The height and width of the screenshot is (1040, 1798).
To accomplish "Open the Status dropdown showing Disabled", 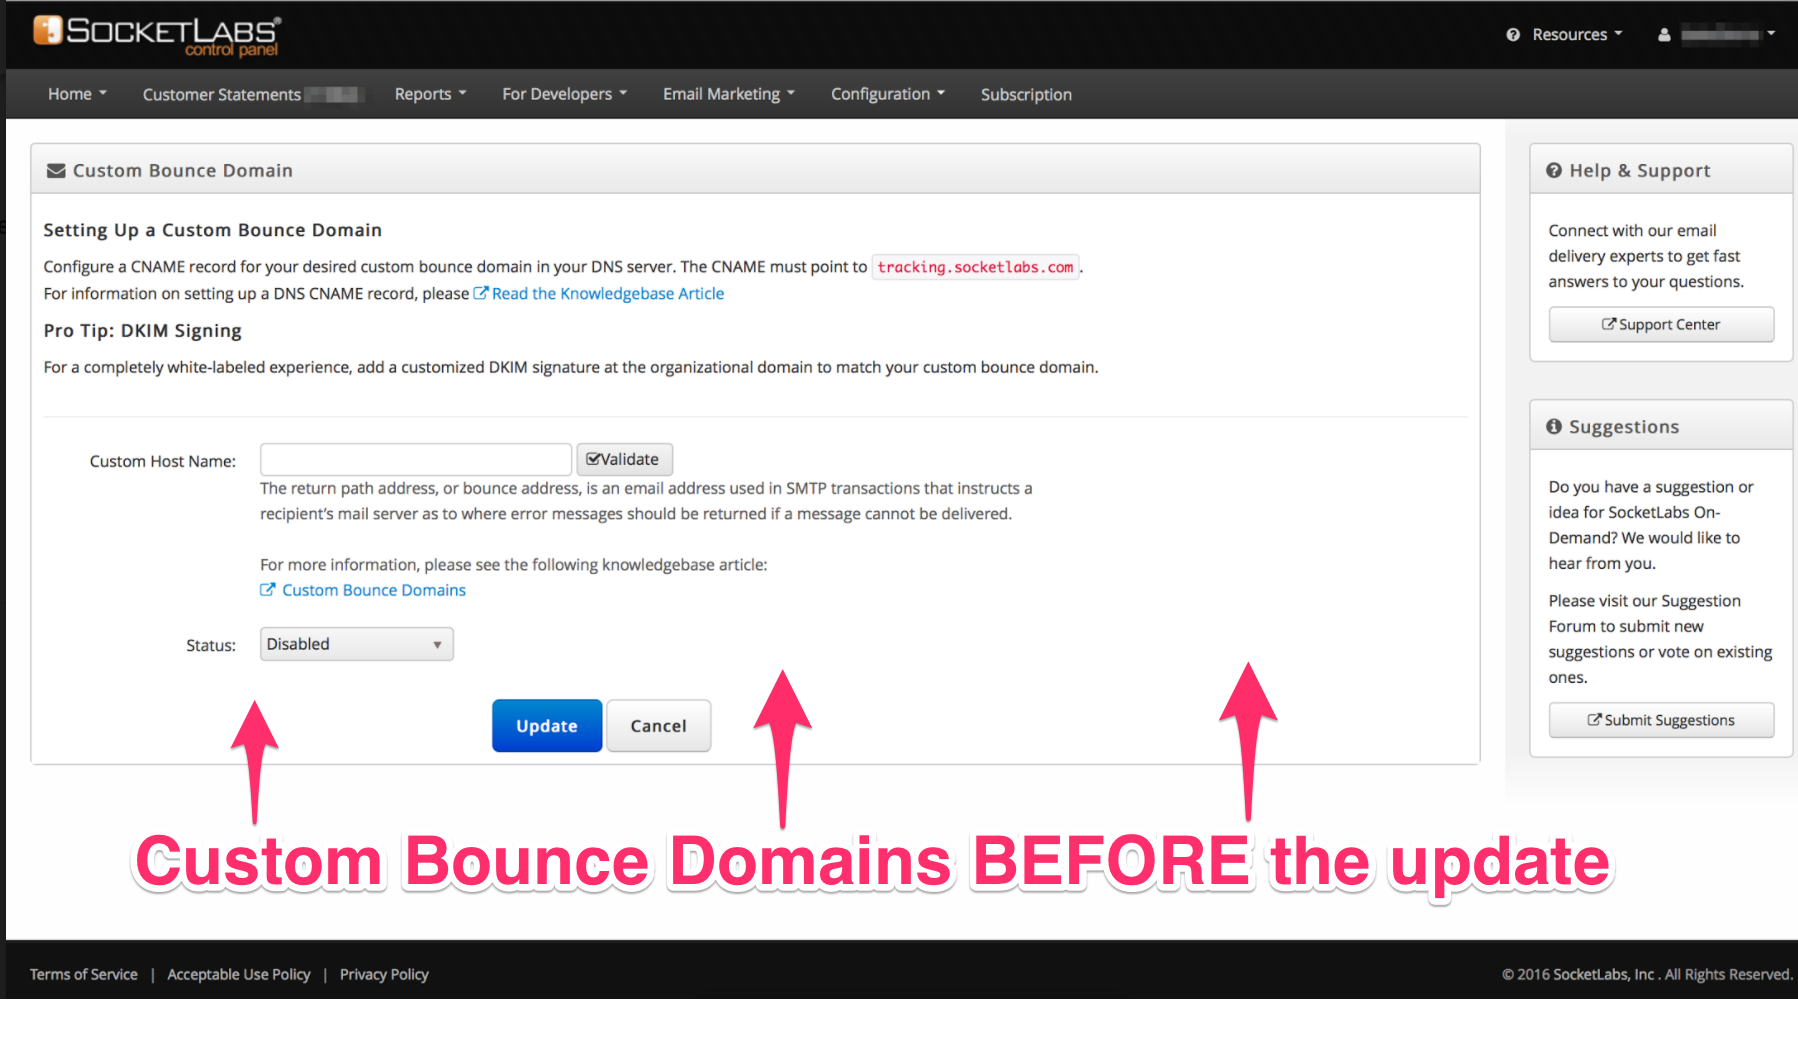I will [357, 644].
